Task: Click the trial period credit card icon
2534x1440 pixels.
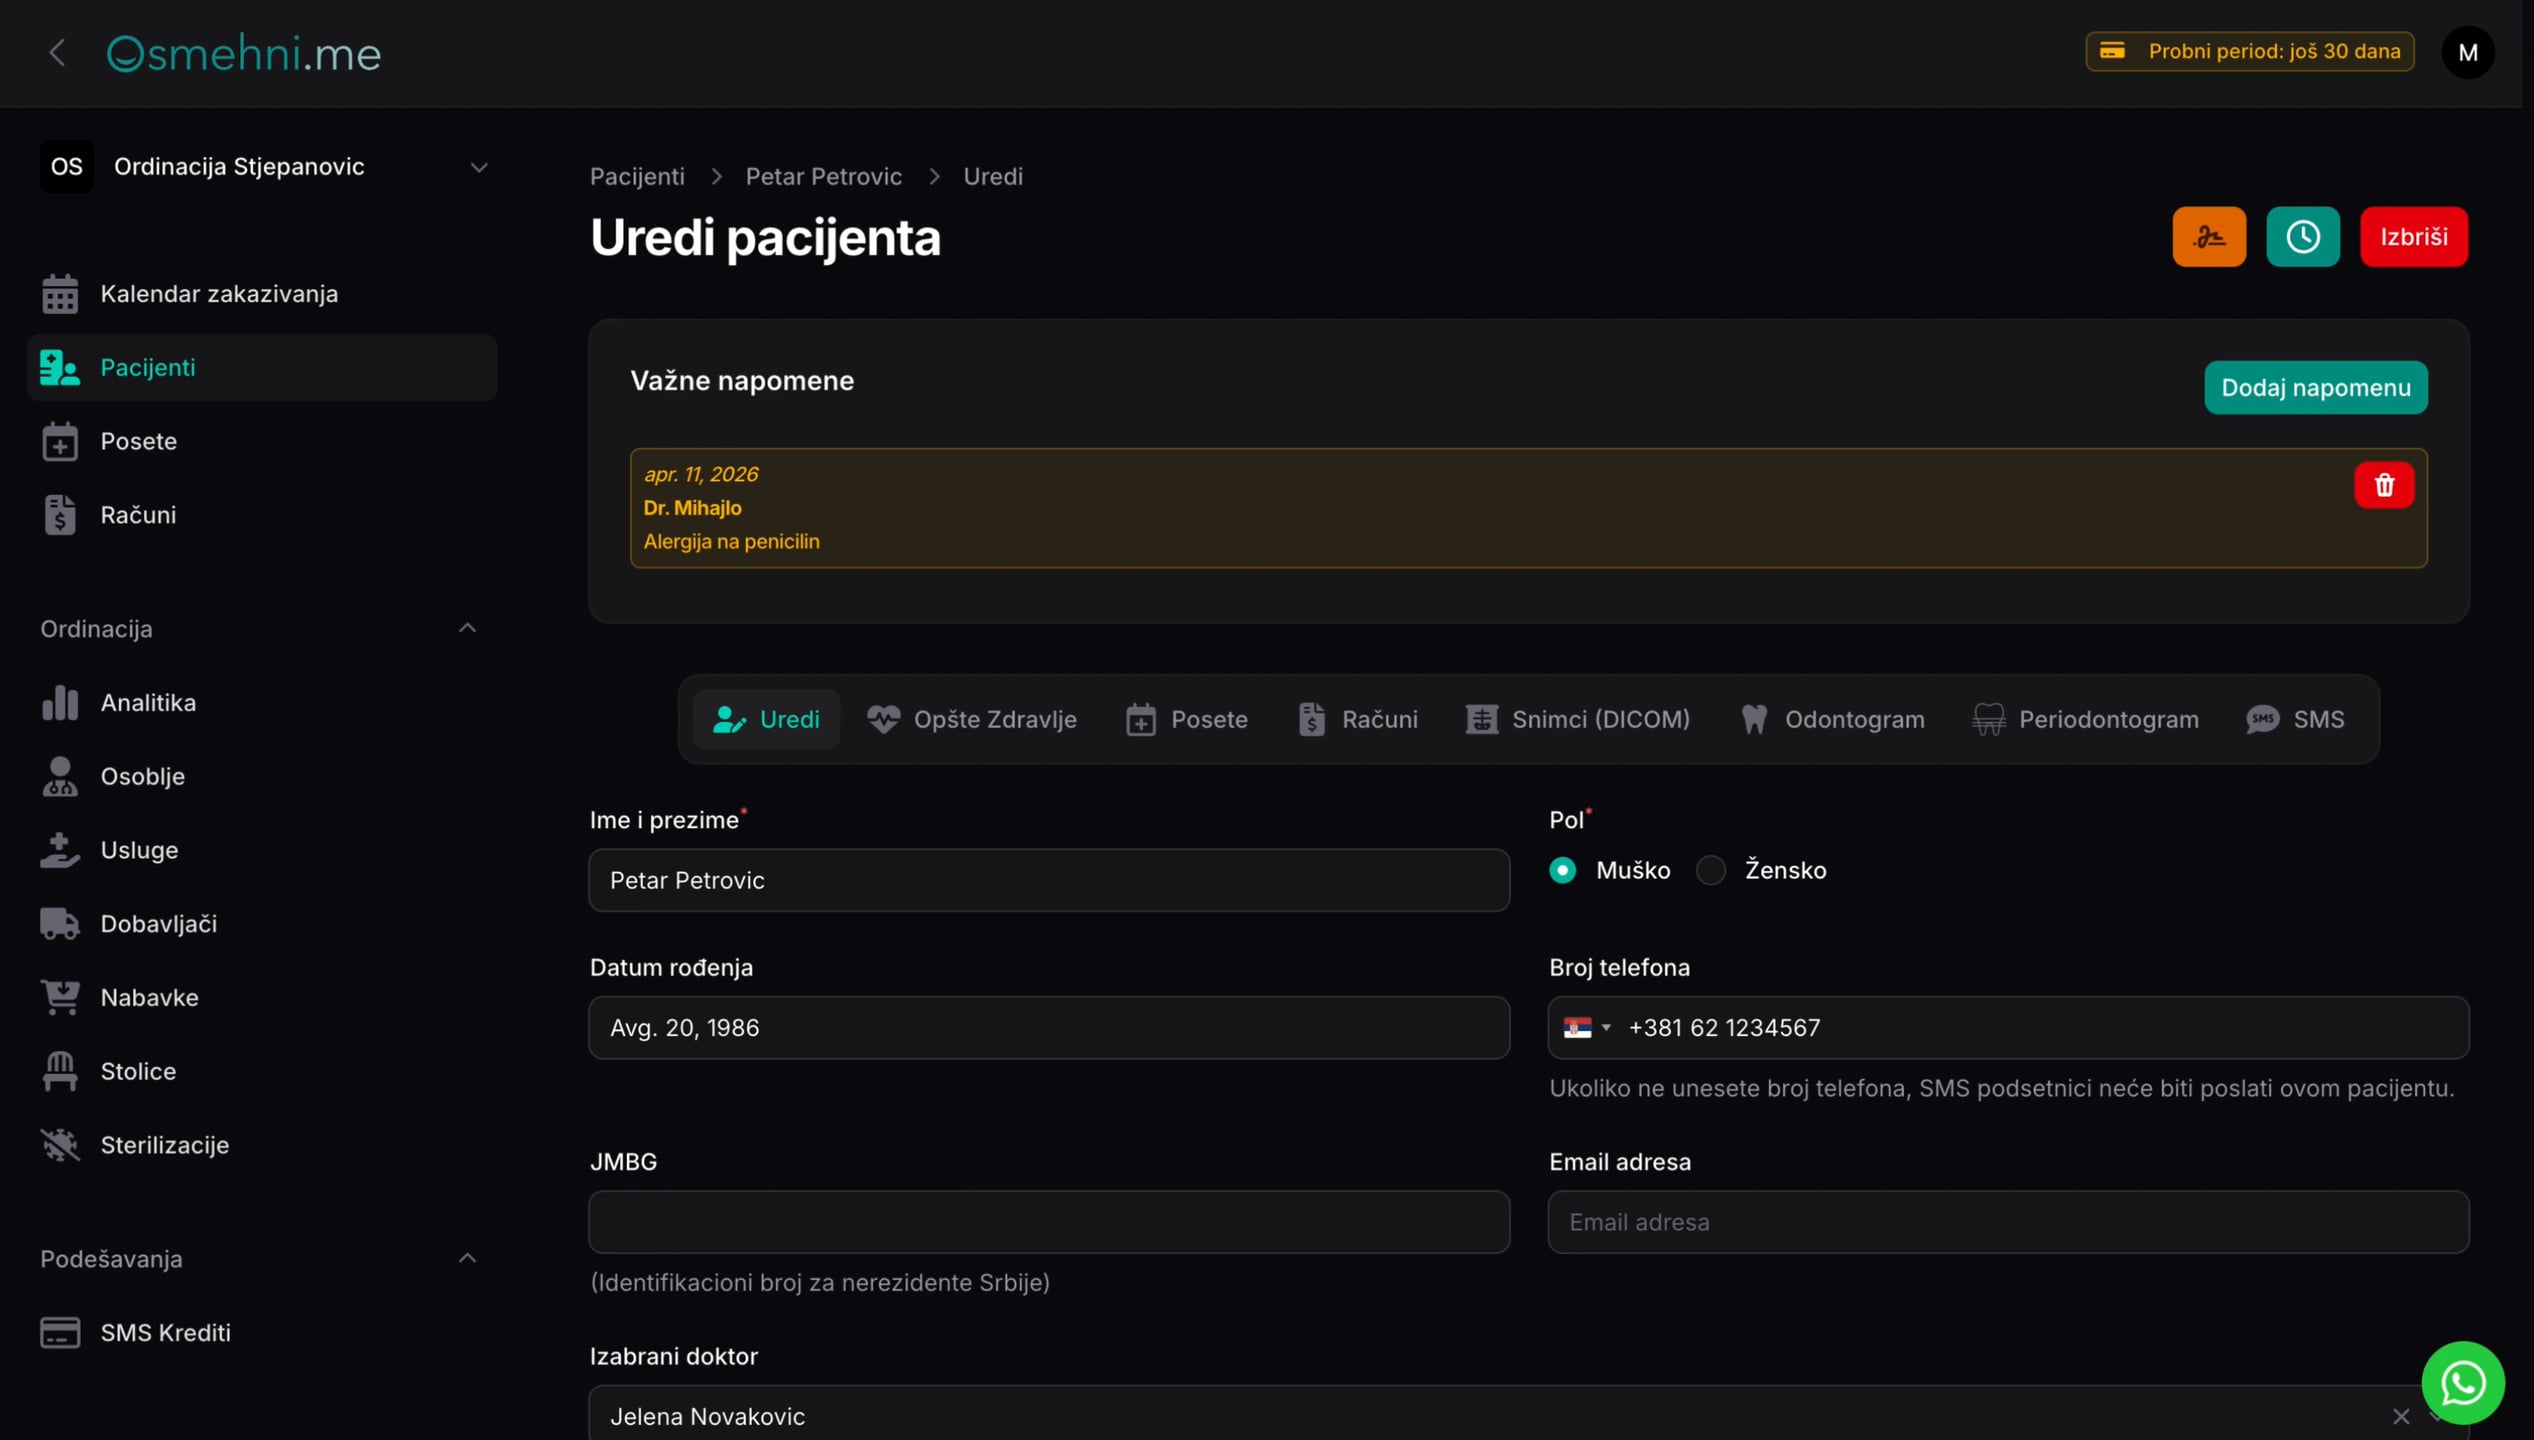Action: tap(2112, 51)
